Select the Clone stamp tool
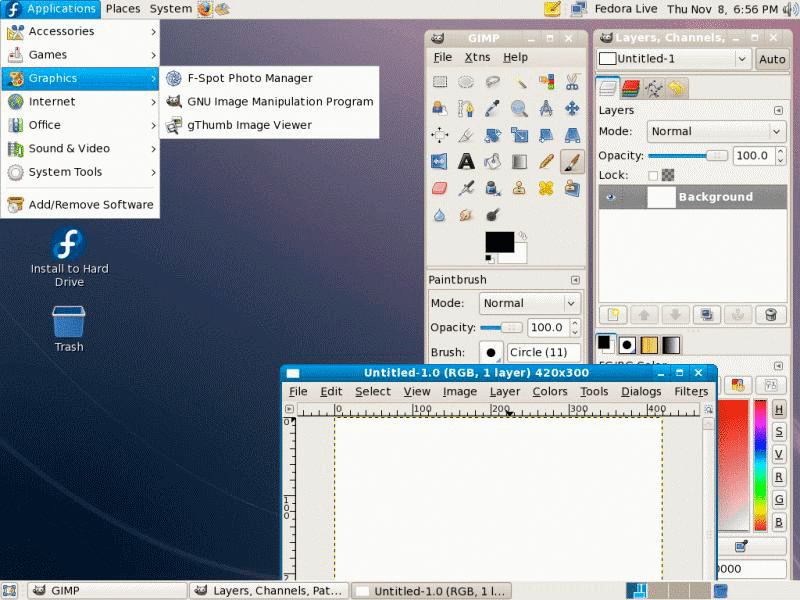This screenshot has width=800, height=600. coord(519,188)
